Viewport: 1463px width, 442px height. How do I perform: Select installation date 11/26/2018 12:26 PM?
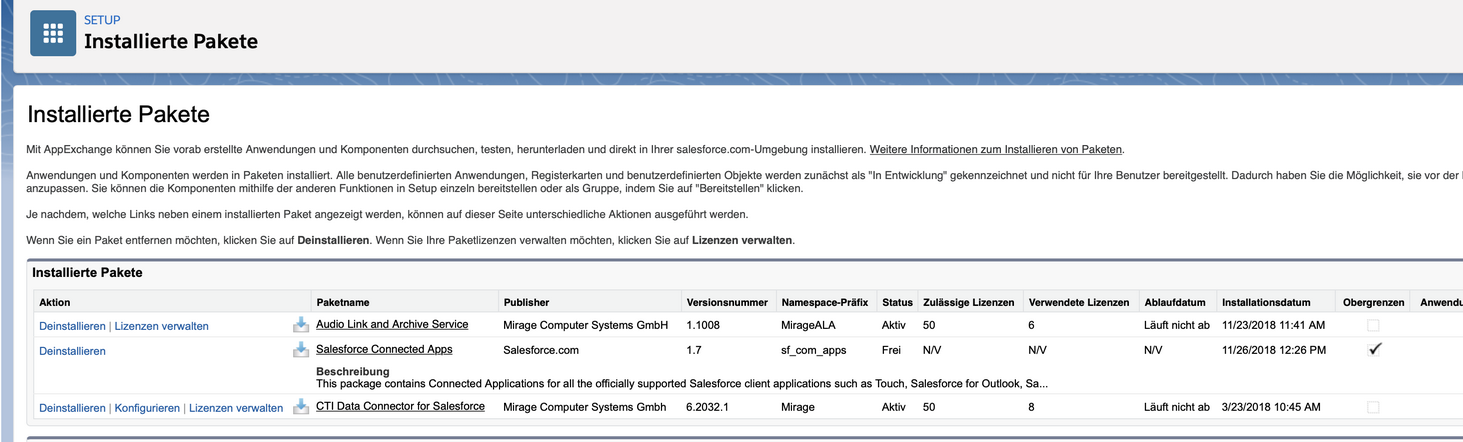[1274, 350]
